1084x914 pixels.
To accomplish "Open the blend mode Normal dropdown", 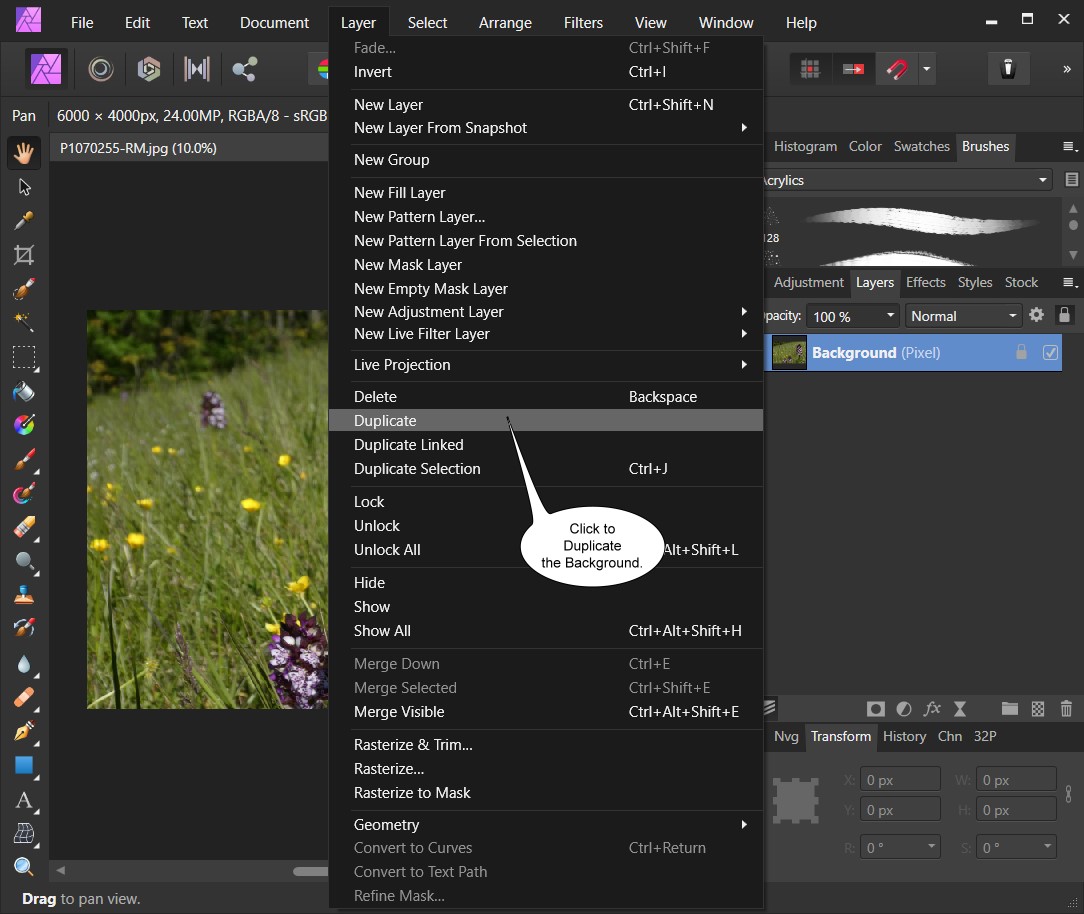I will click(963, 316).
